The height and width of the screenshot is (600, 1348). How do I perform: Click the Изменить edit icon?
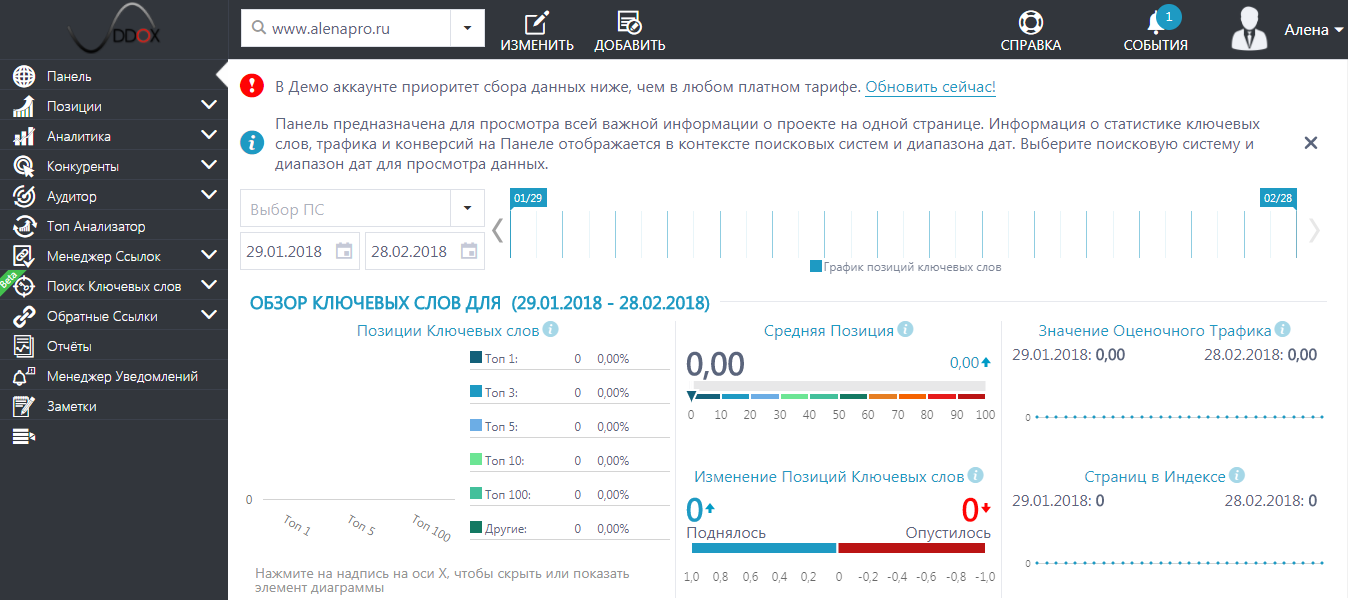pyautogui.click(x=537, y=23)
